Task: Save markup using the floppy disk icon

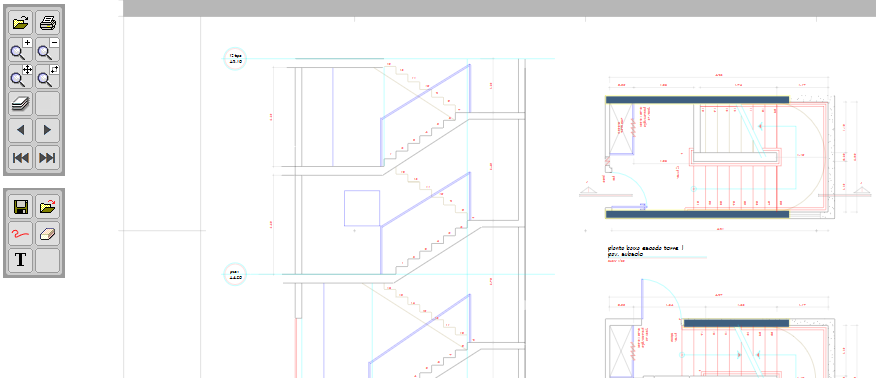Action: 21,207
